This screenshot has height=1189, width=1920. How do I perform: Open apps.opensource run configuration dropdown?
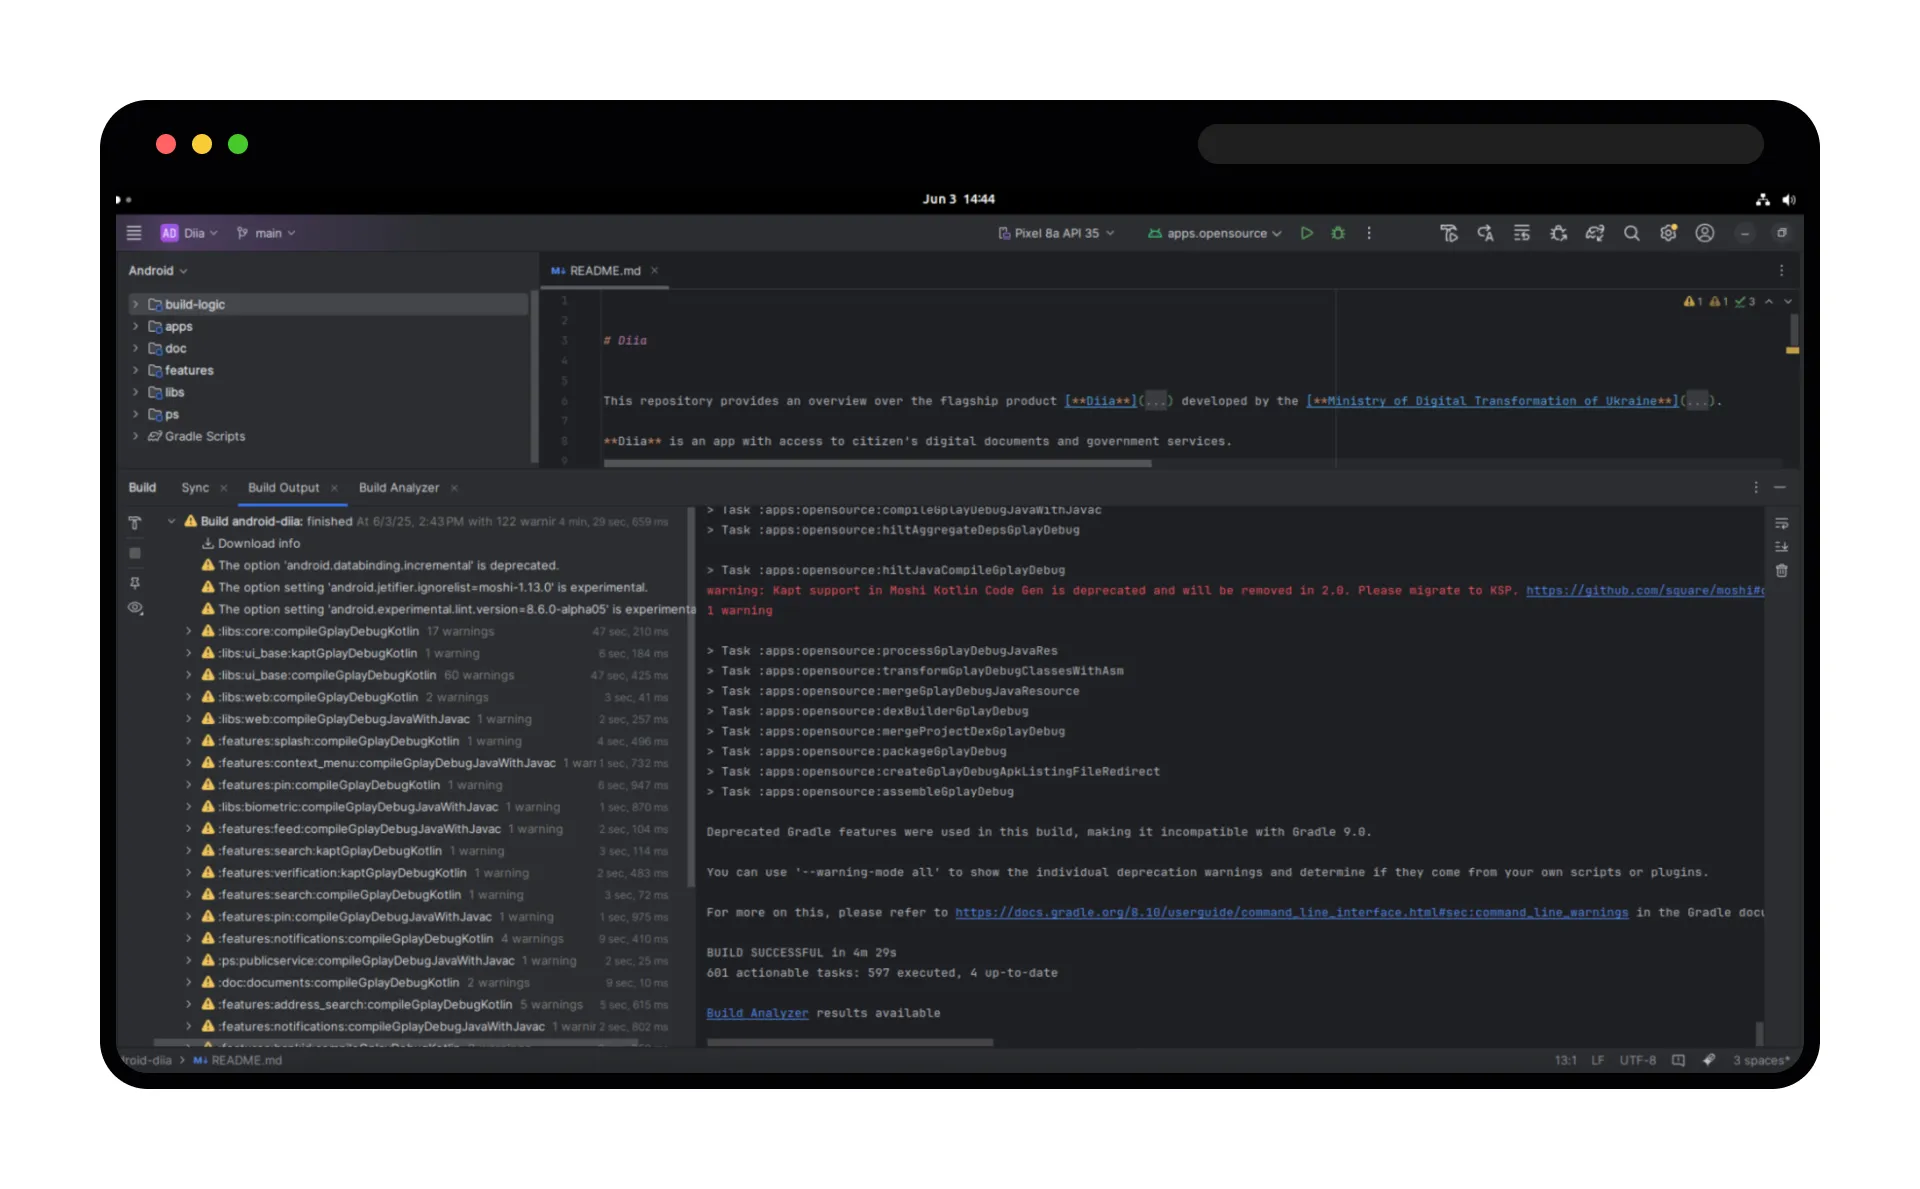(1215, 233)
